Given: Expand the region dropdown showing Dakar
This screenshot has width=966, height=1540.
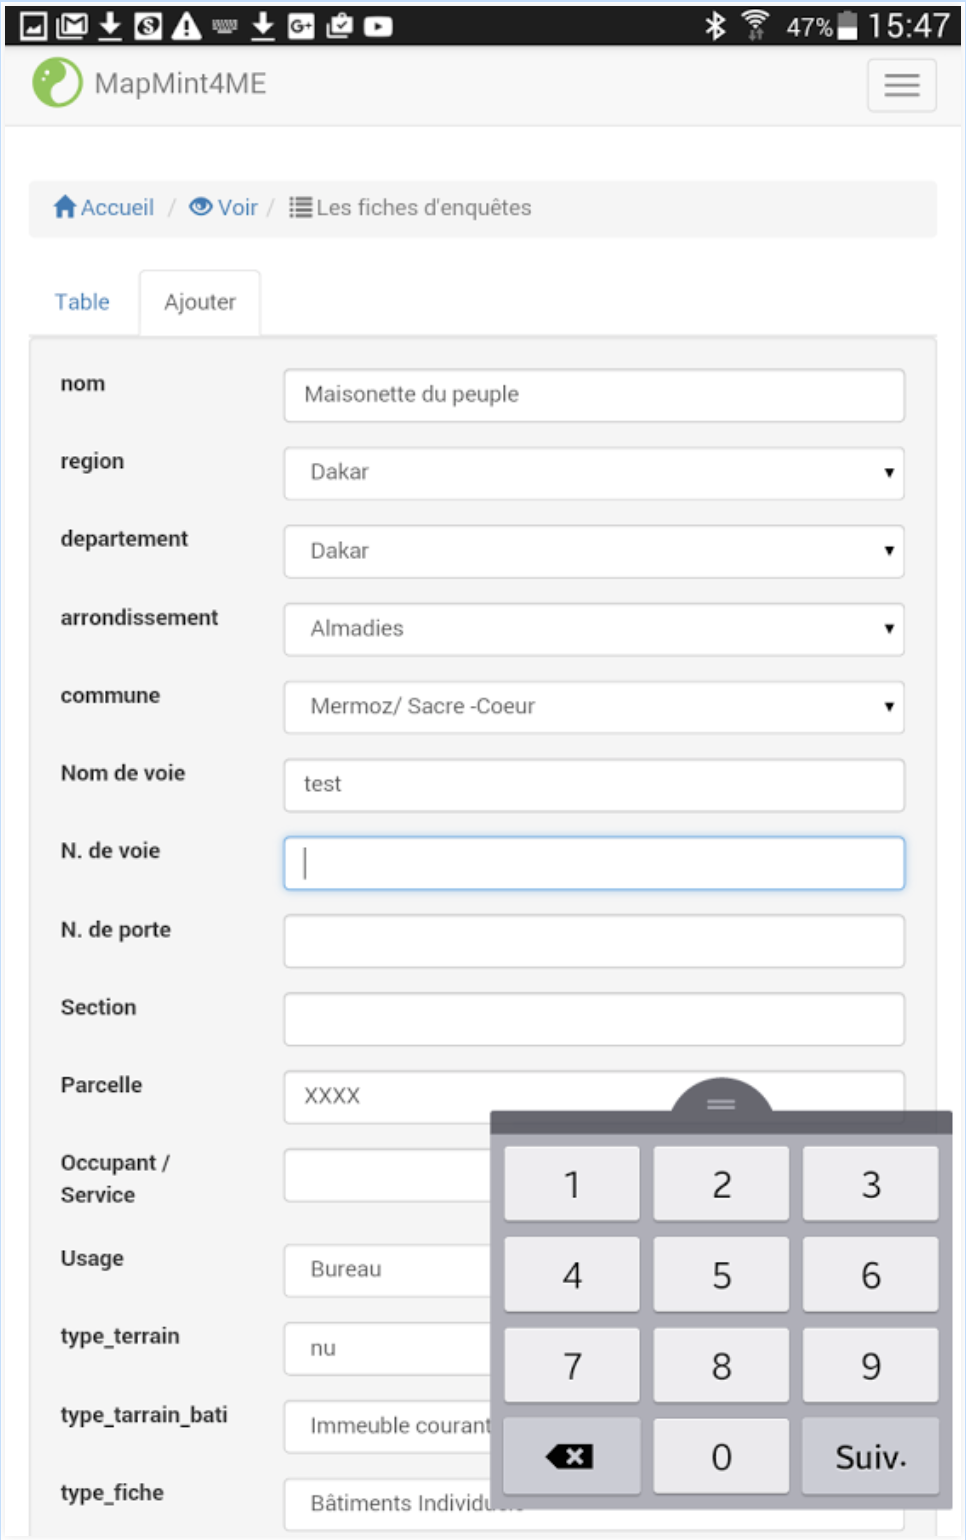Looking at the screenshot, I should pyautogui.click(x=594, y=473).
